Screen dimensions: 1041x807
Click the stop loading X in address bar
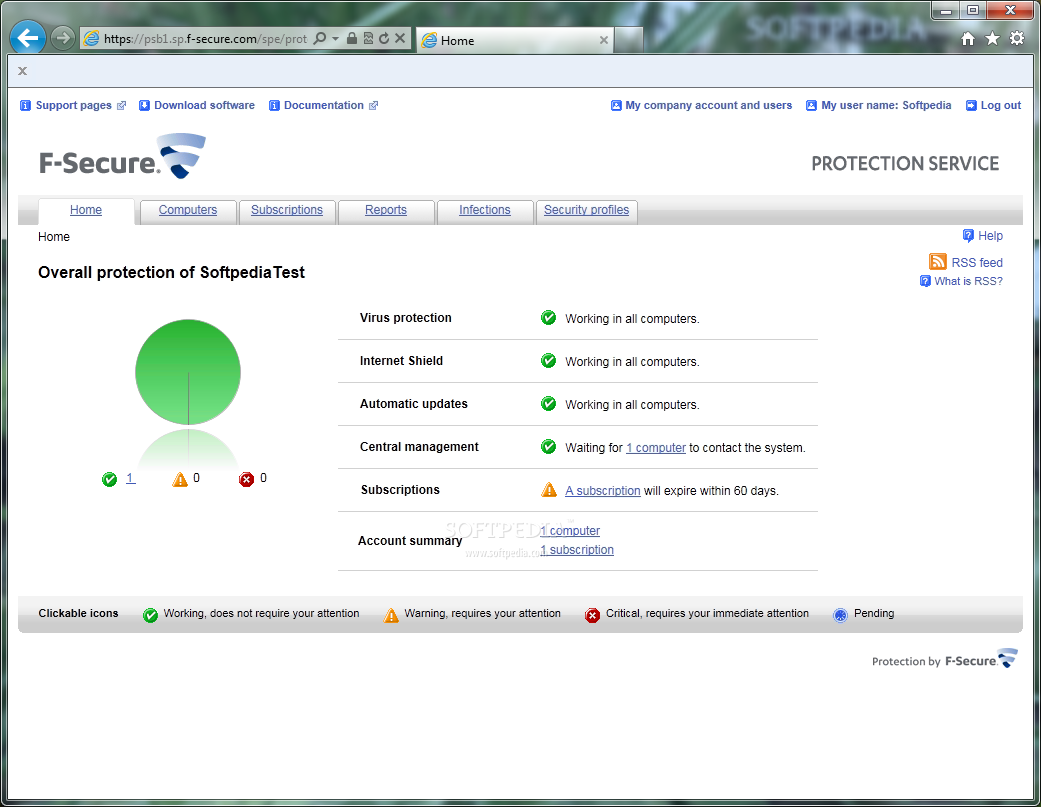(x=400, y=38)
